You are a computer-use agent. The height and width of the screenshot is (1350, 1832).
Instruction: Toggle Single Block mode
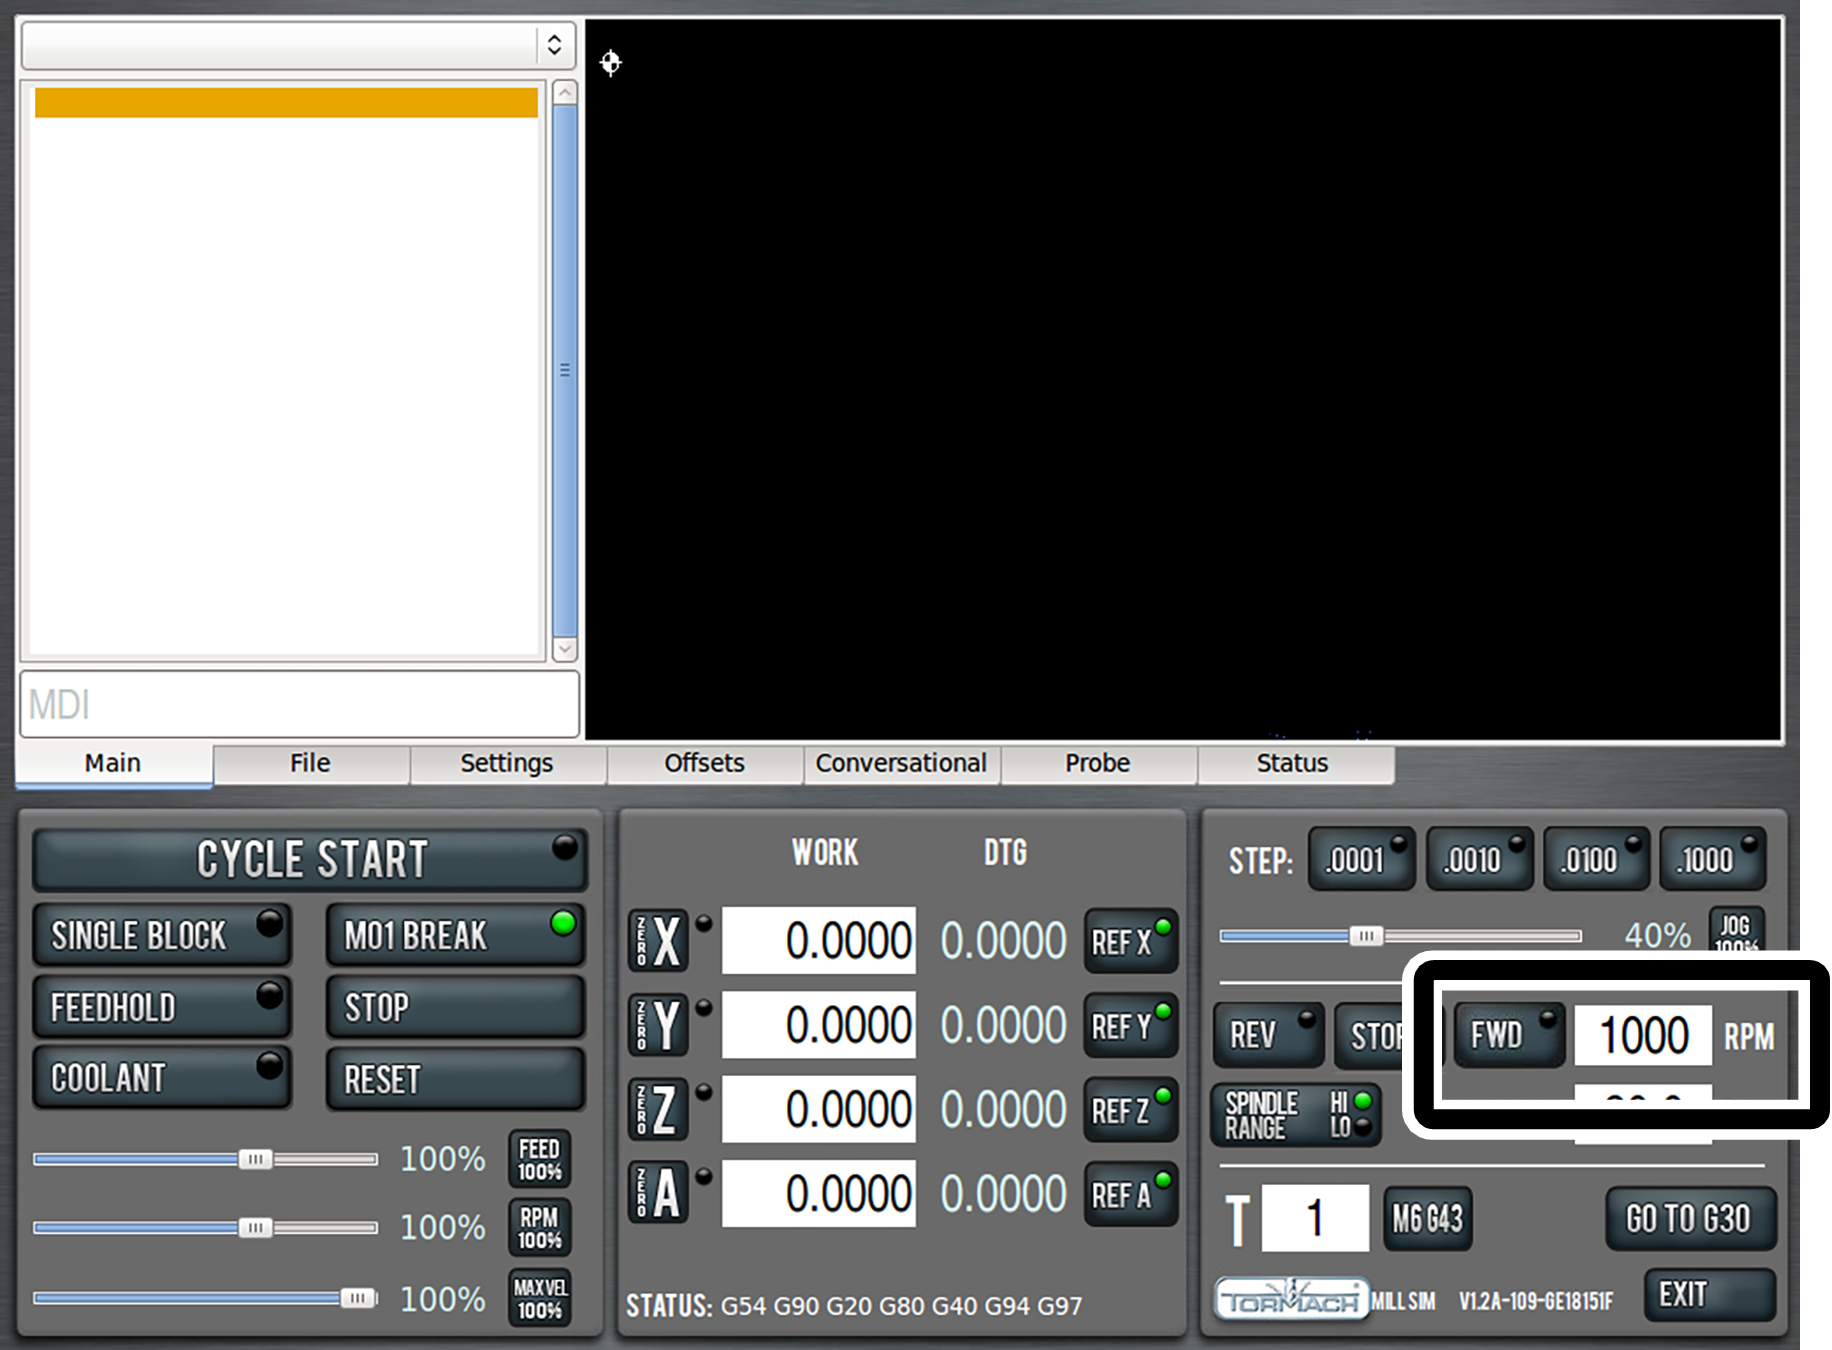click(x=162, y=935)
